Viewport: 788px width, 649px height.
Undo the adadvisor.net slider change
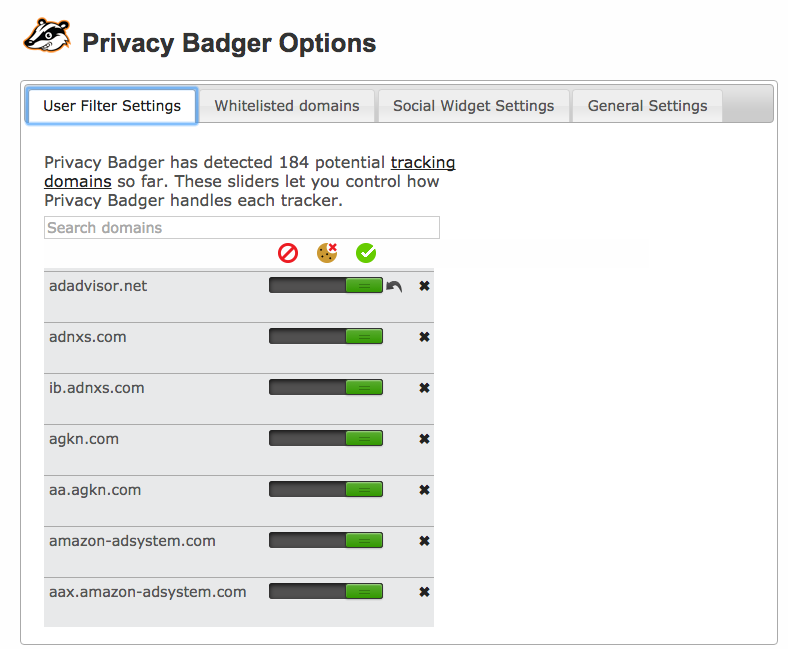pyautogui.click(x=395, y=287)
